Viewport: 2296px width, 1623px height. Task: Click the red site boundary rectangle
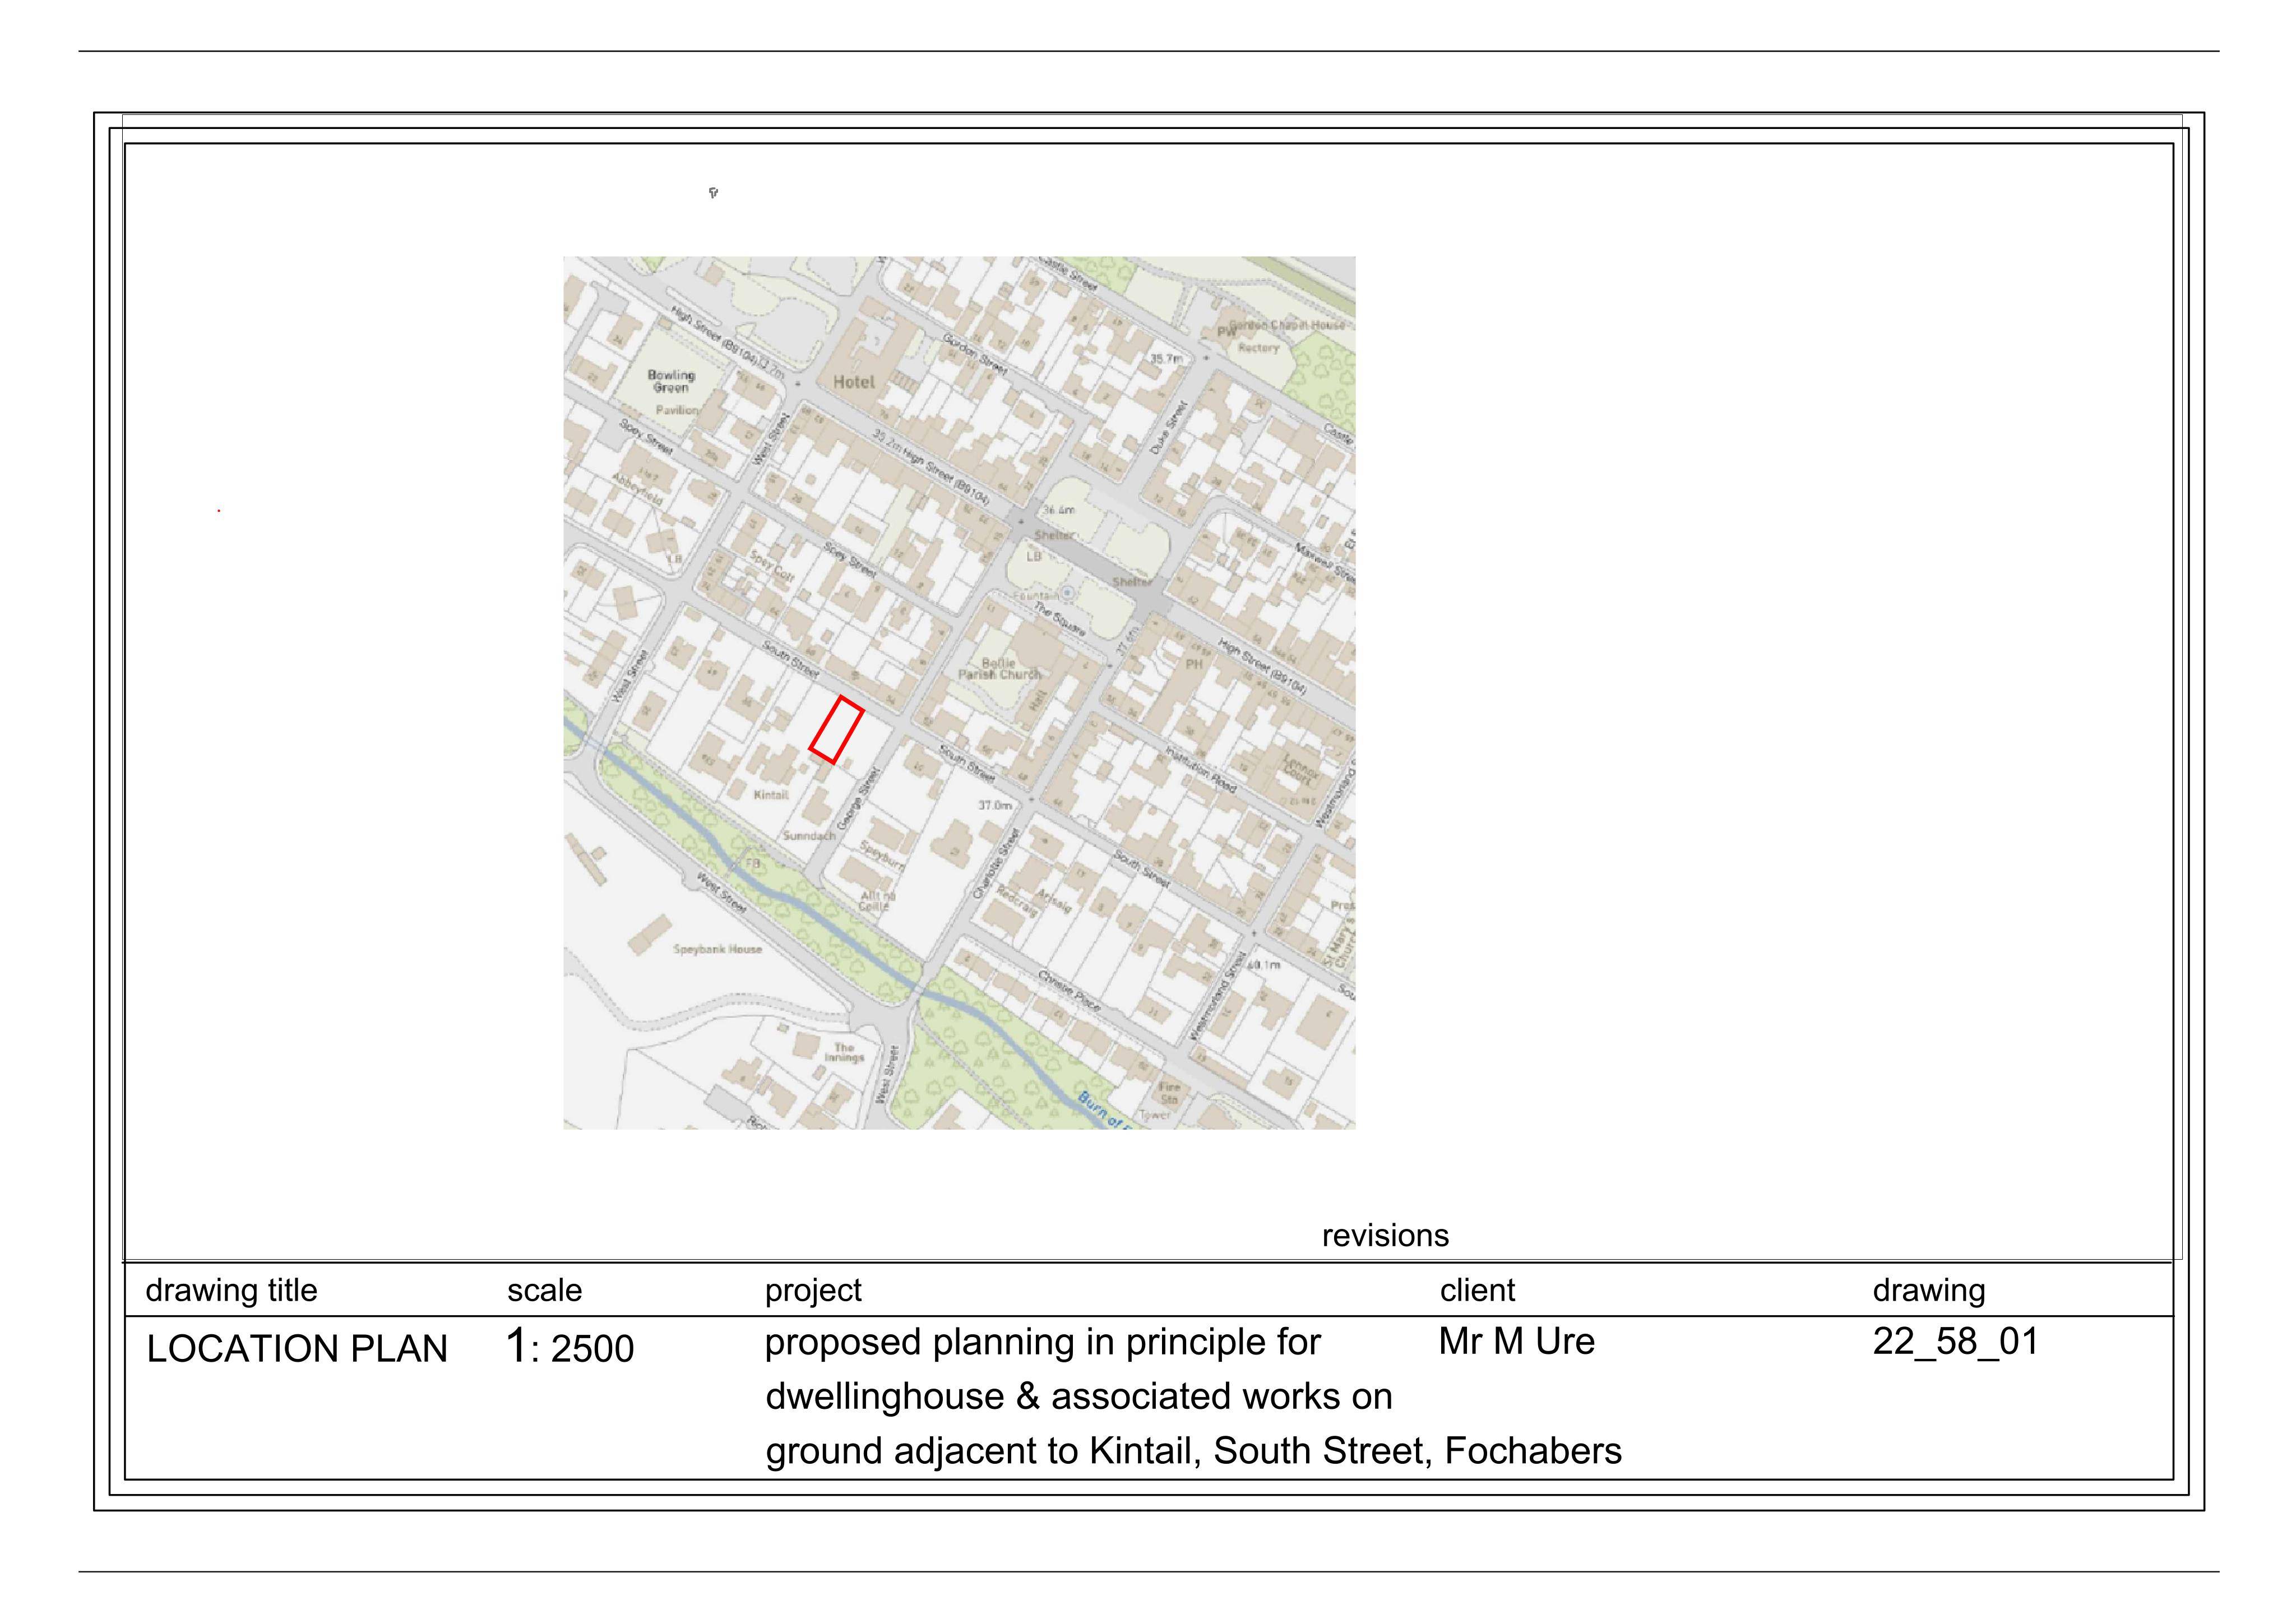[x=836, y=730]
